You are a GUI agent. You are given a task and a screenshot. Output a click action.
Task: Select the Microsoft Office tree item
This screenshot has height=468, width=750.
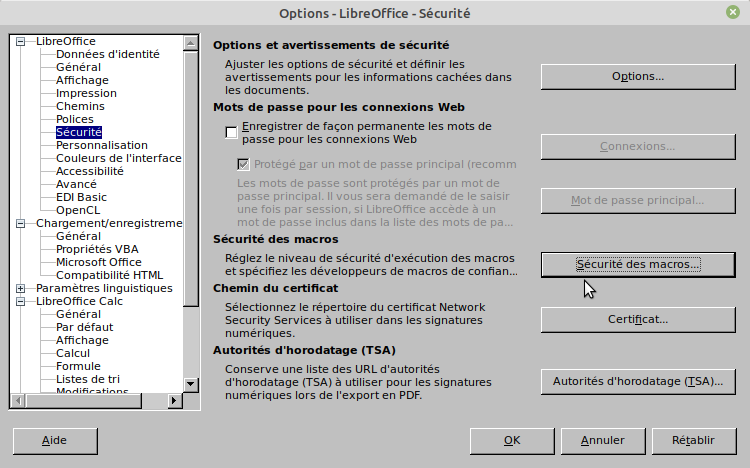99,262
